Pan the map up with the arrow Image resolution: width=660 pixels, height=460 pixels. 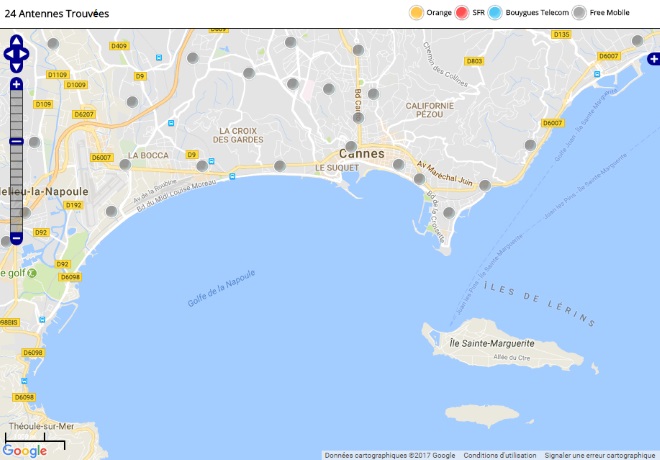(x=16, y=41)
